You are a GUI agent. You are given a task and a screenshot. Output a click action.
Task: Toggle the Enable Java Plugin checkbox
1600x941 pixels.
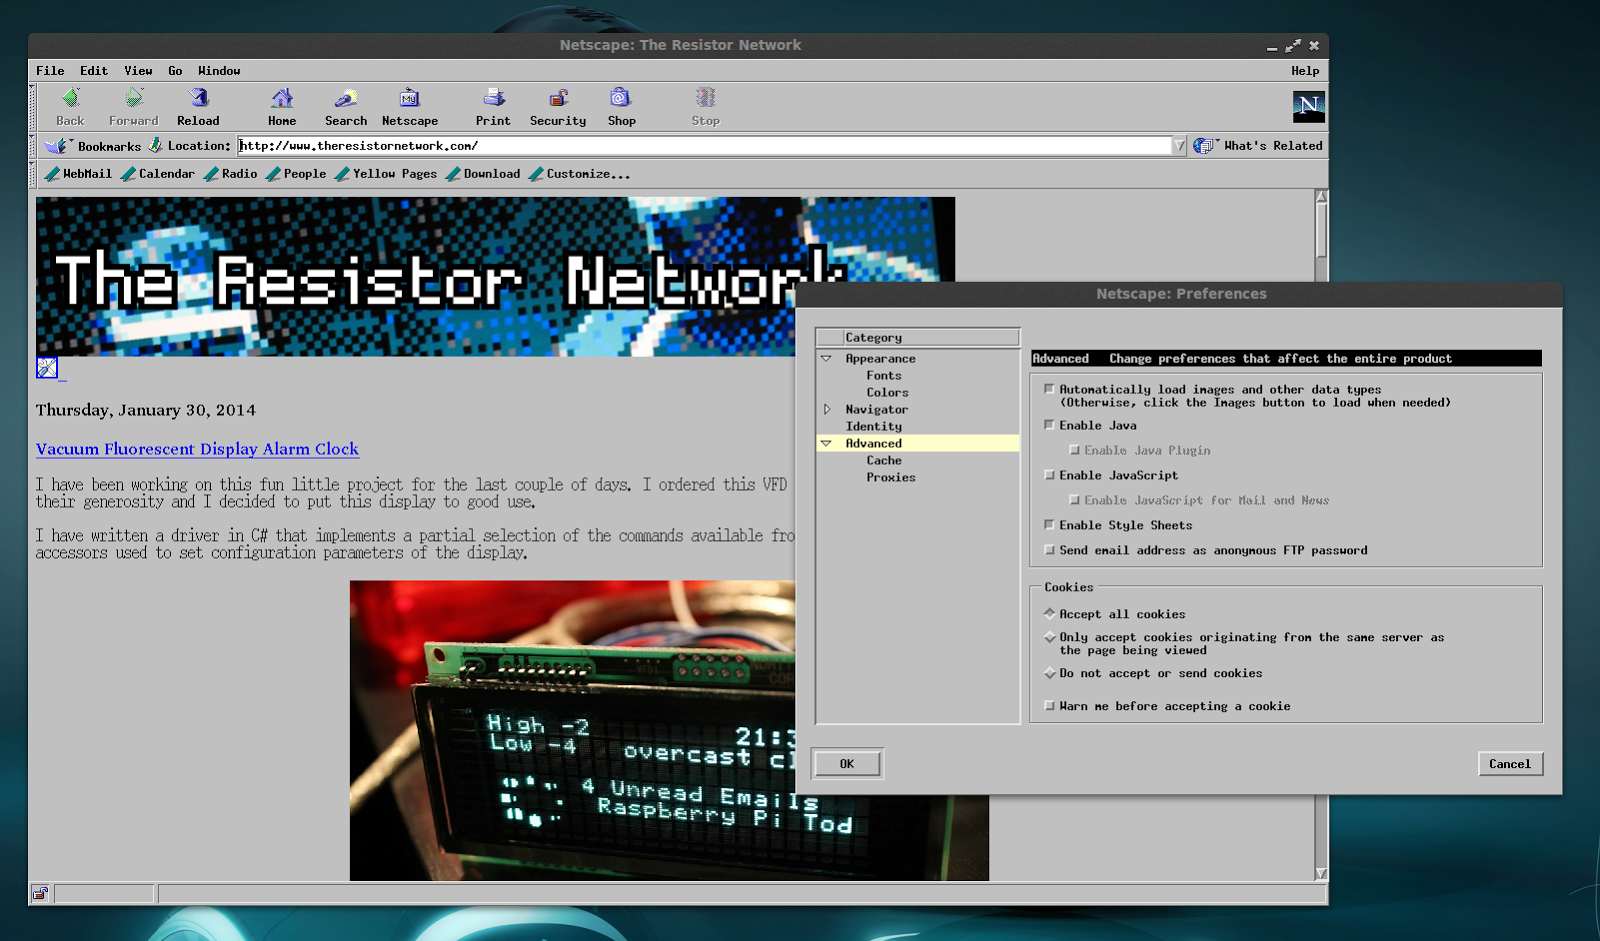tap(1074, 450)
